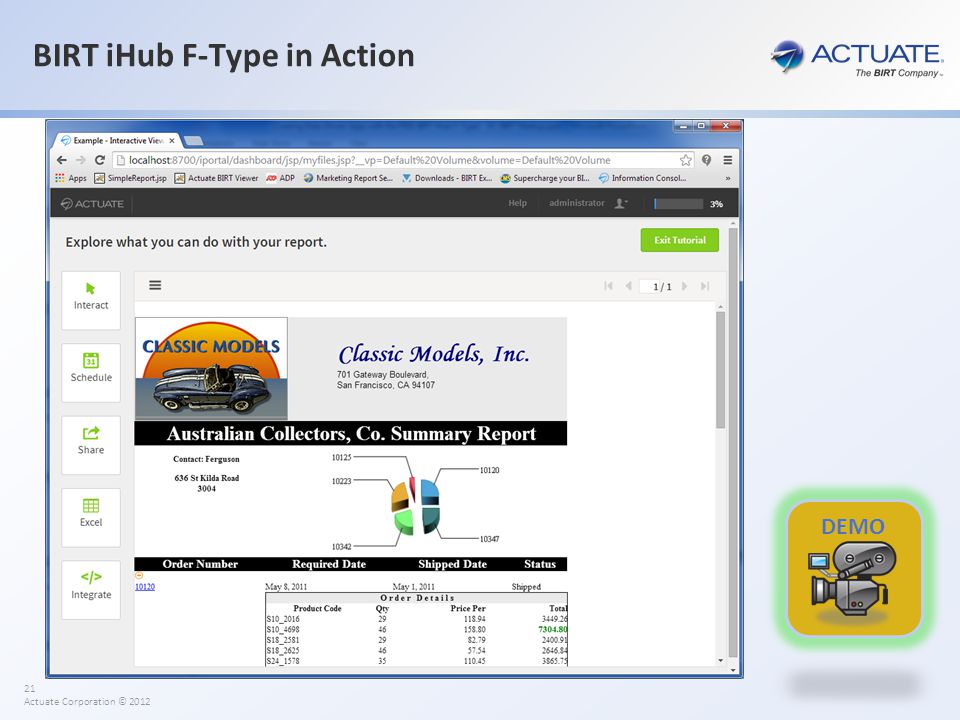Select the green 10342 pie slice
The width and height of the screenshot is (960, 720).
[x=403, y=522]
